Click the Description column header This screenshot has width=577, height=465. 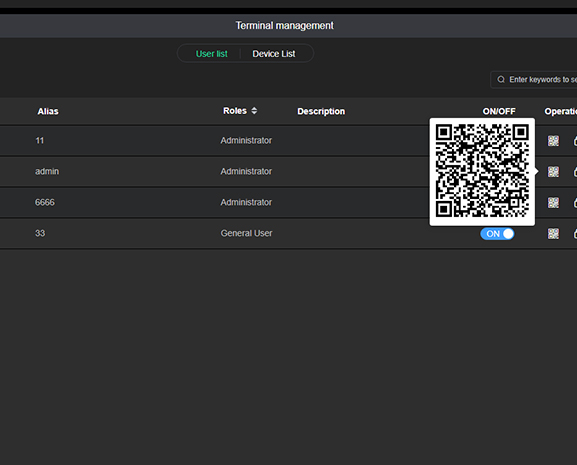tap(321, 111)
